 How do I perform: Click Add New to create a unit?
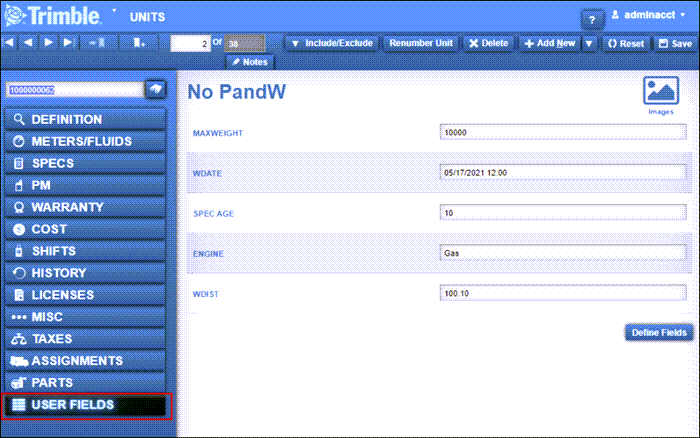[x=550, y=43]
